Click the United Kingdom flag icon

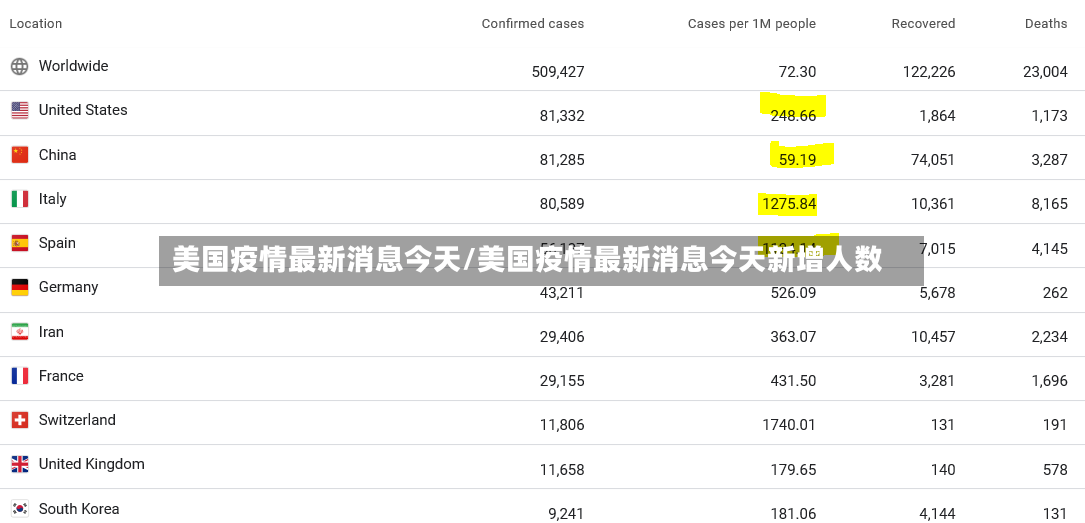pos(19,464)
